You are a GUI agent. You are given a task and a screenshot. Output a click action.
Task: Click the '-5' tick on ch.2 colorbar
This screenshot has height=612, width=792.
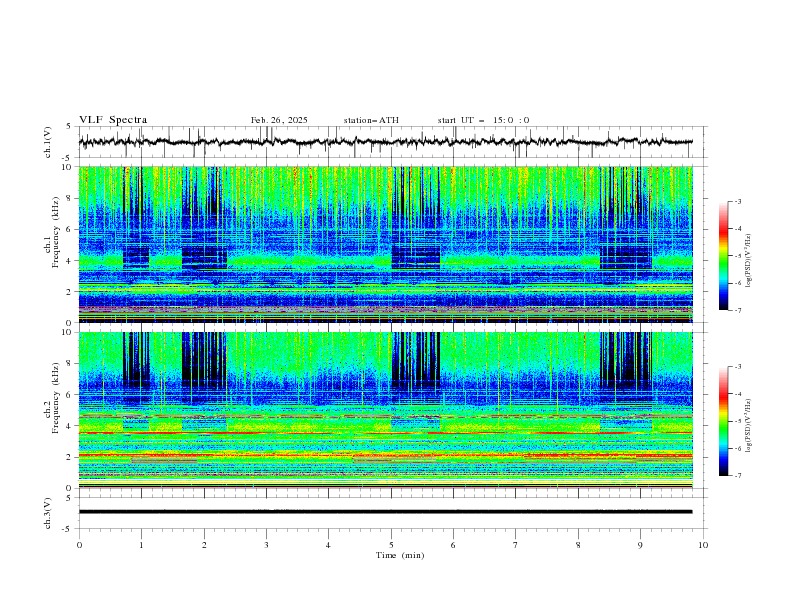tap(738, 421)
